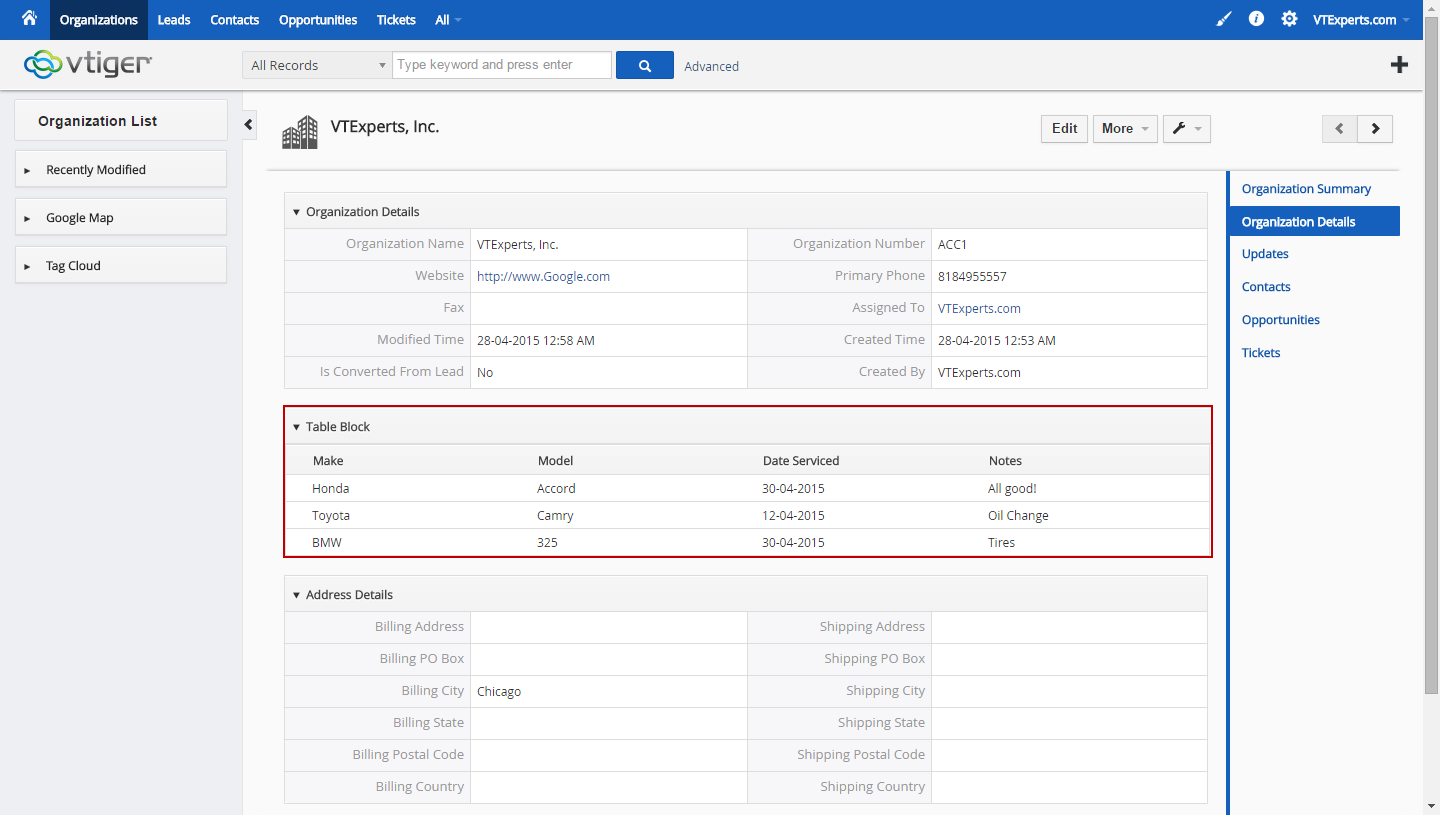The width and height of the screenshot is (1440, 815).
Task: Open the More dropdown button
Action: 1125,128
